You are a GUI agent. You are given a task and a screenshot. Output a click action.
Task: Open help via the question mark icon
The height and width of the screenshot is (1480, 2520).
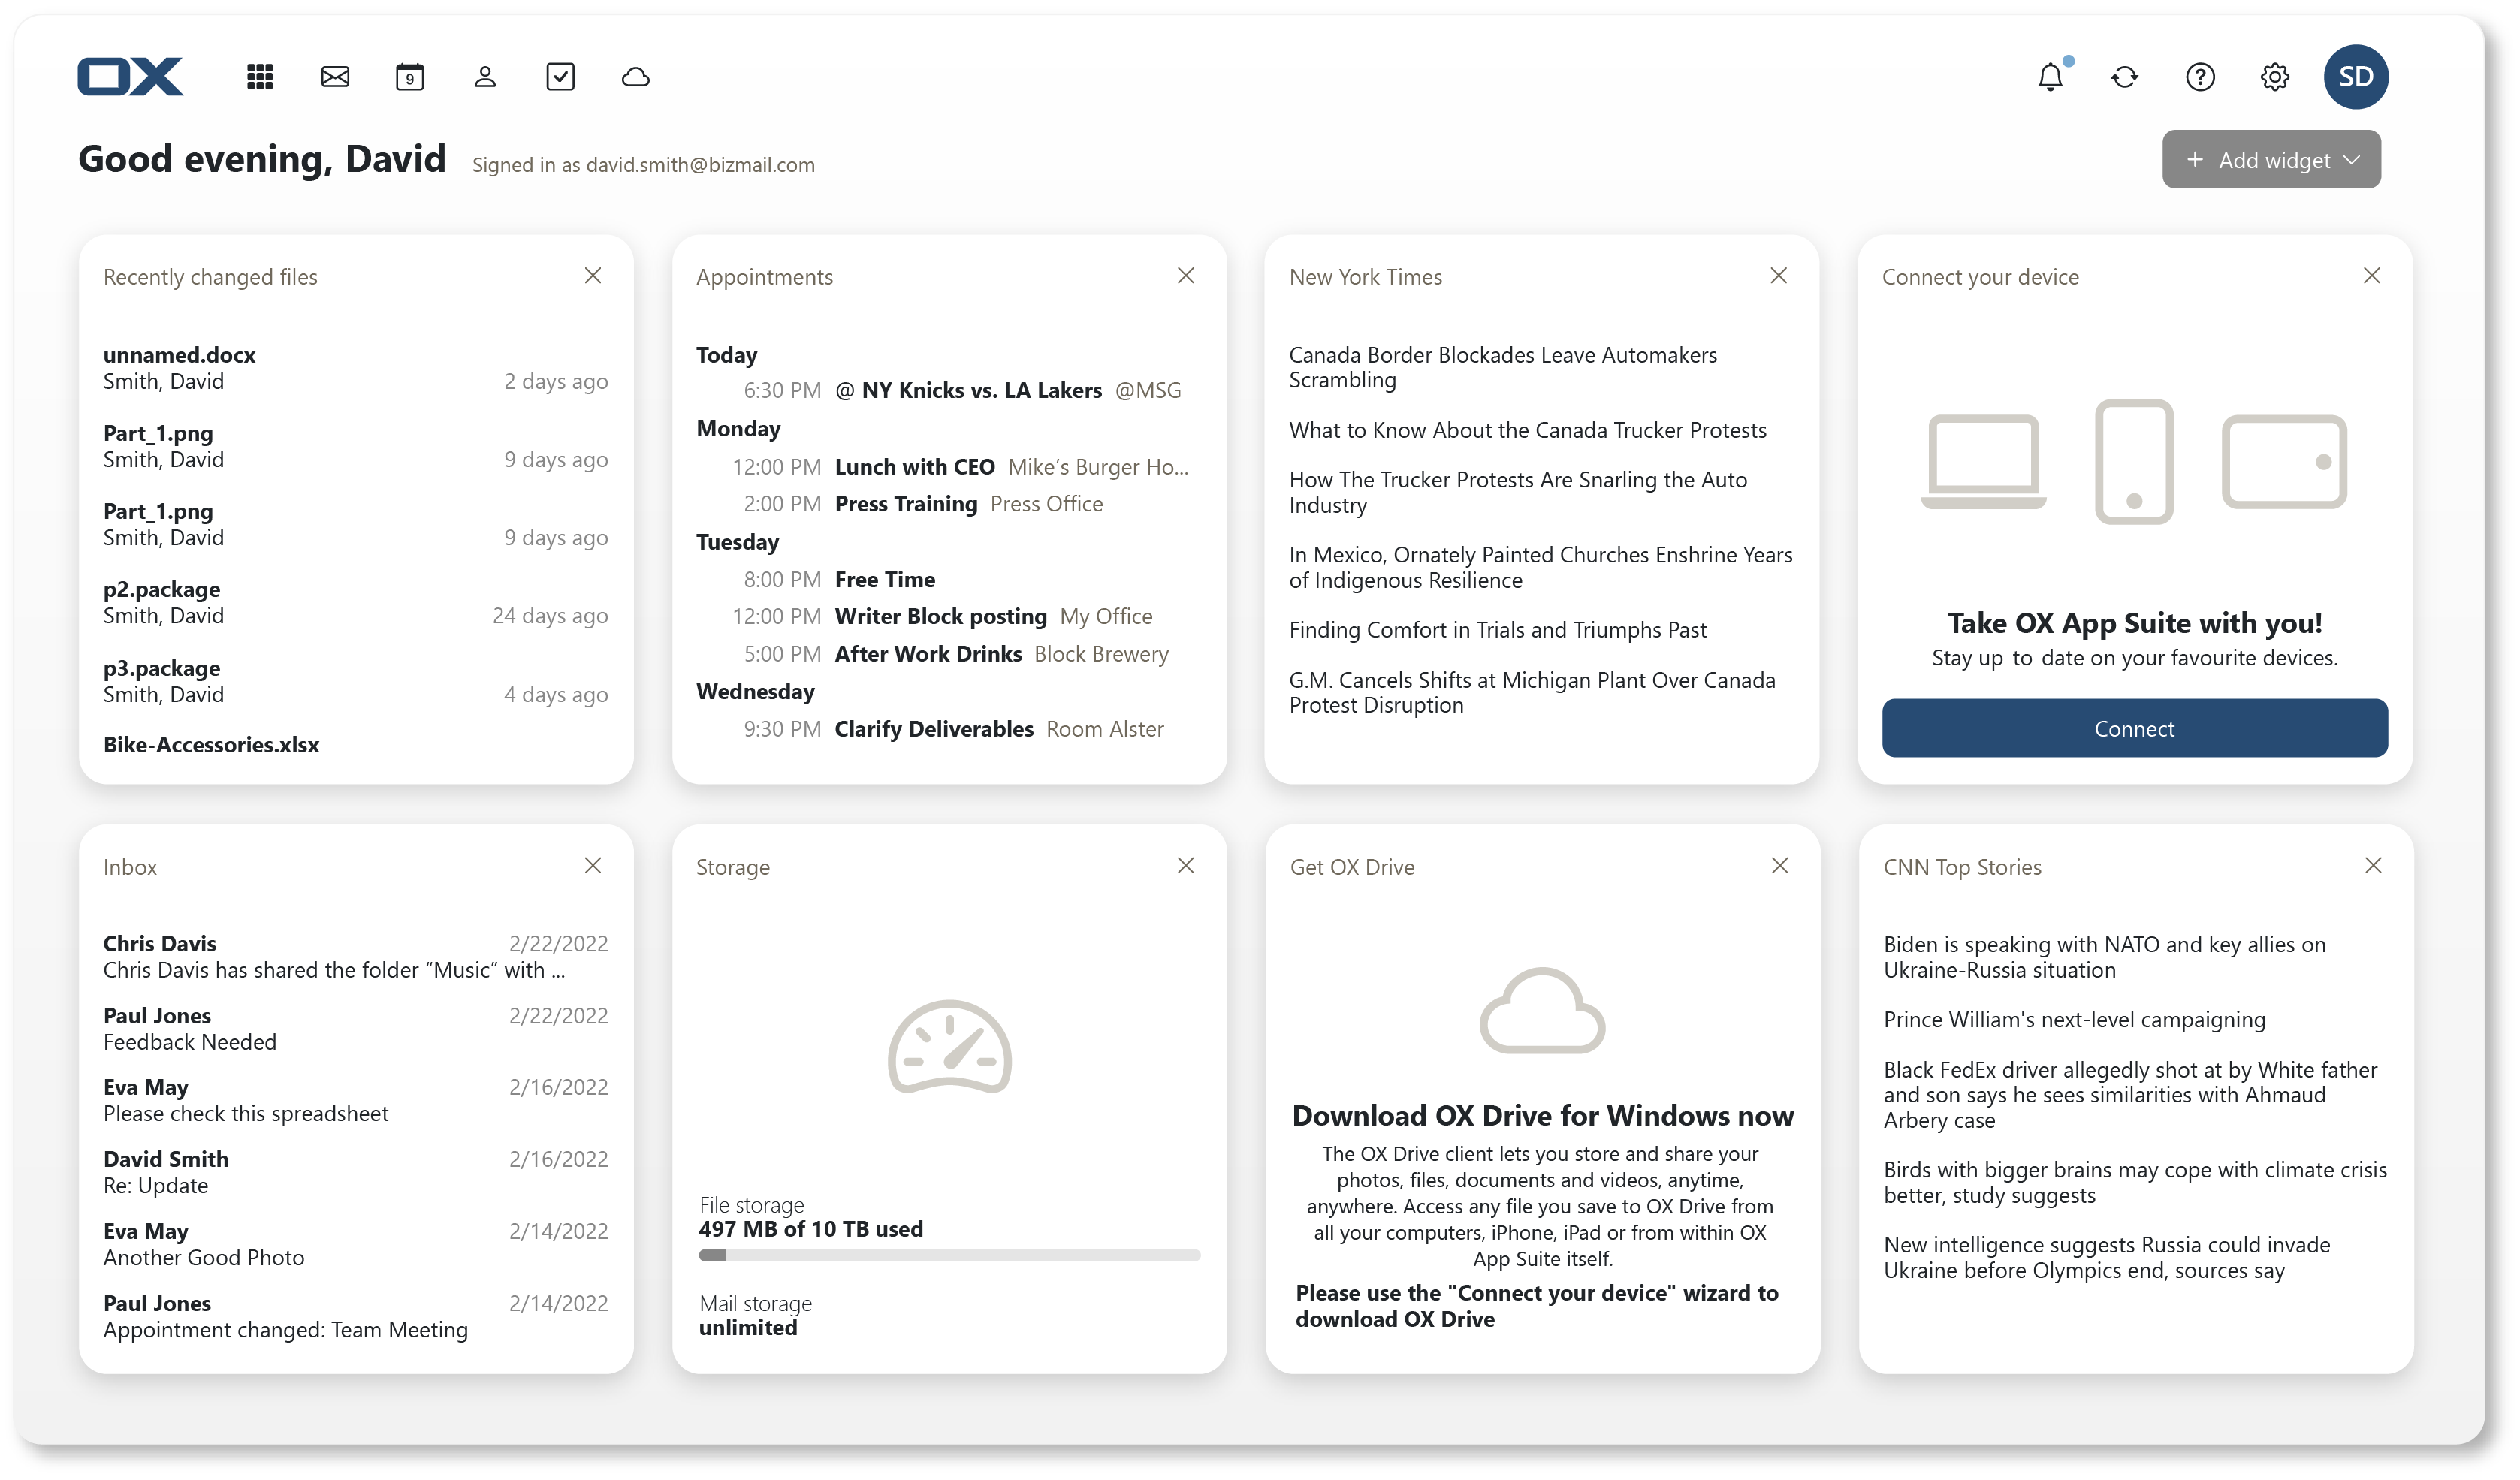click(2199, 77)
